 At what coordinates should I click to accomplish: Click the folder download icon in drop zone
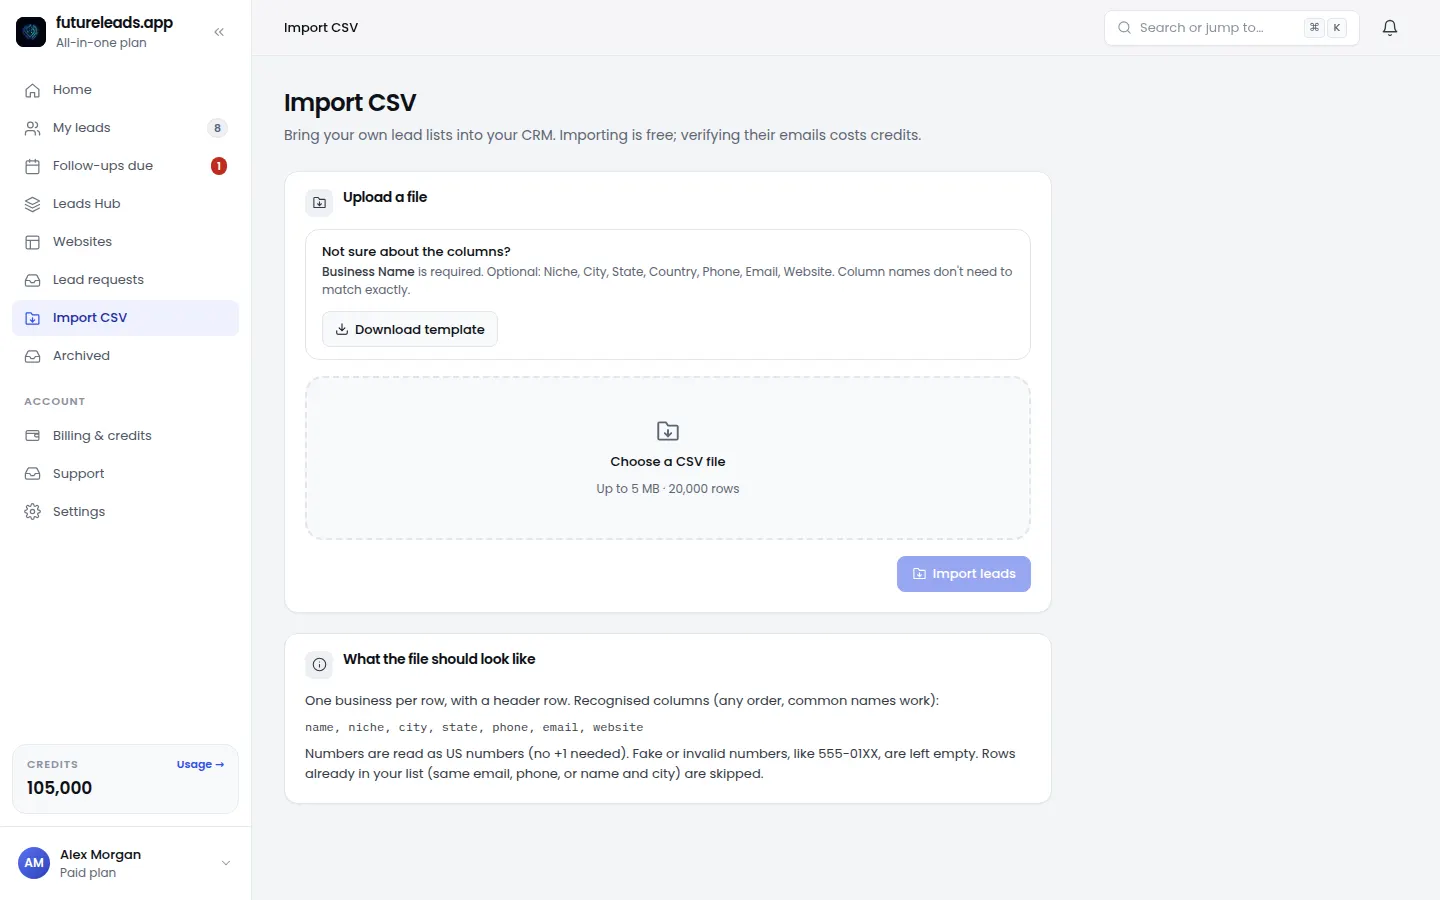click(x=668, y=431)
